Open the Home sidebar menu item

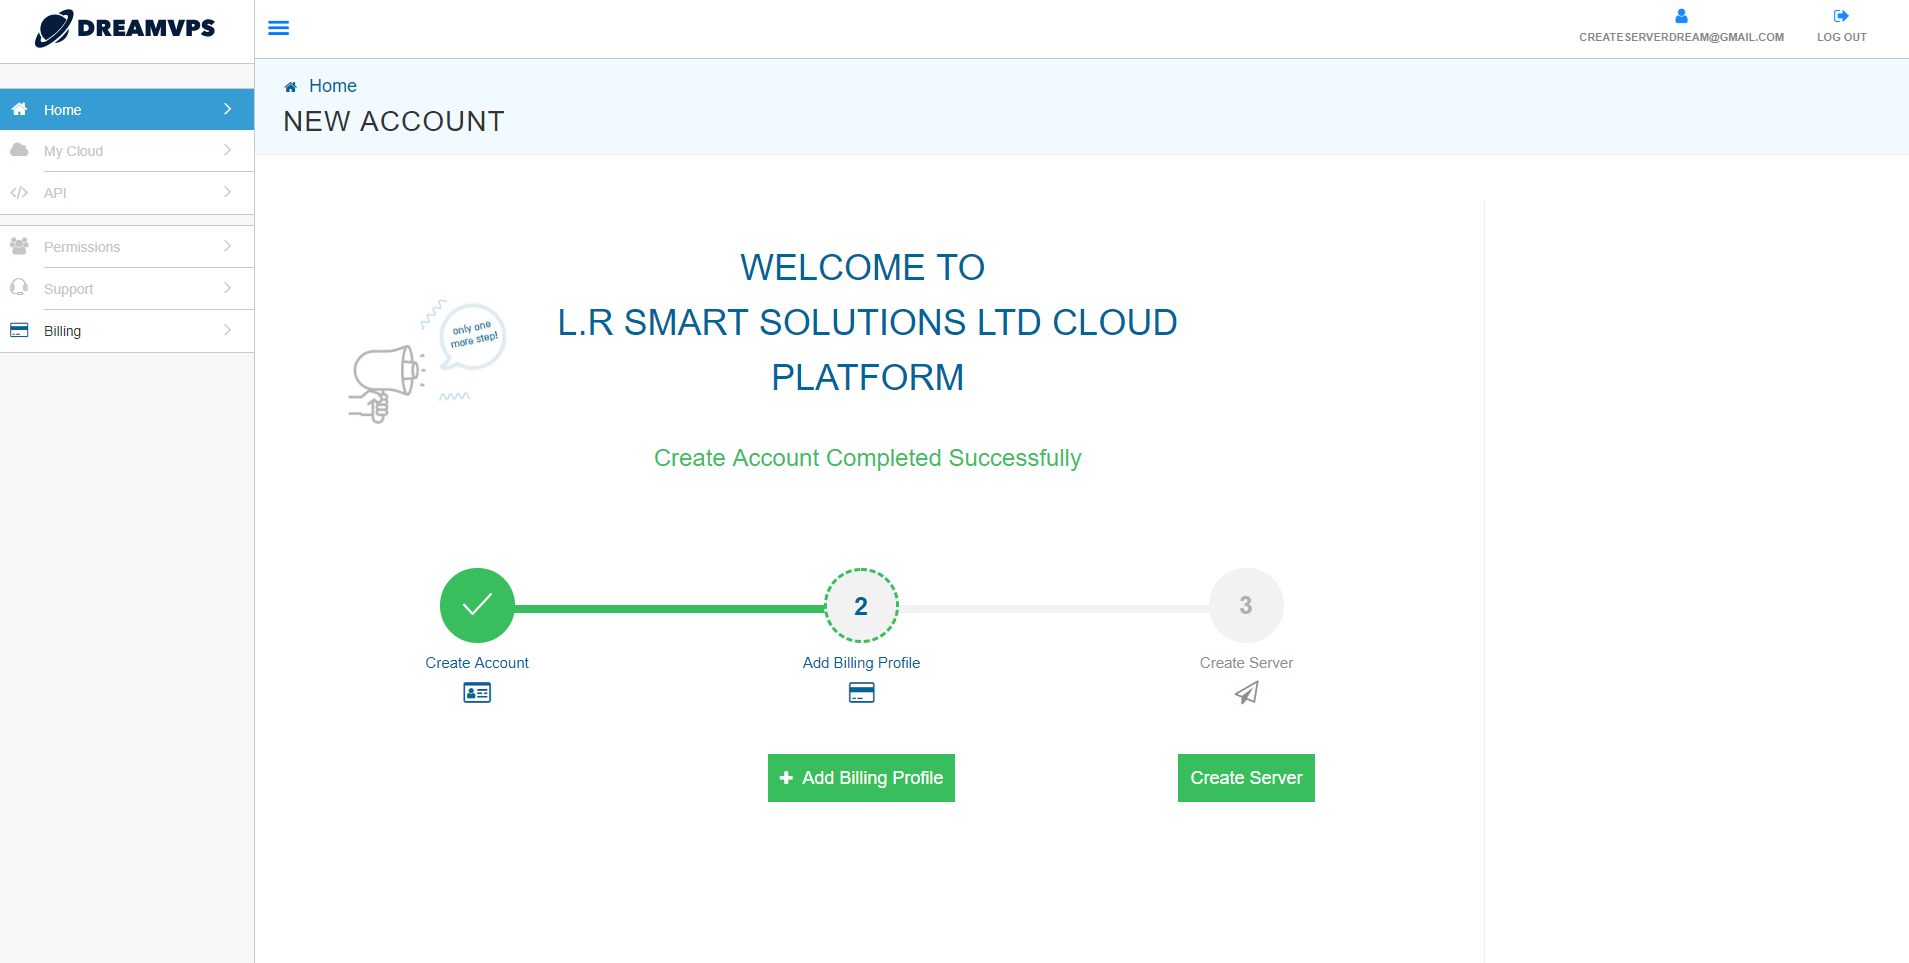[x=127, y=109]
